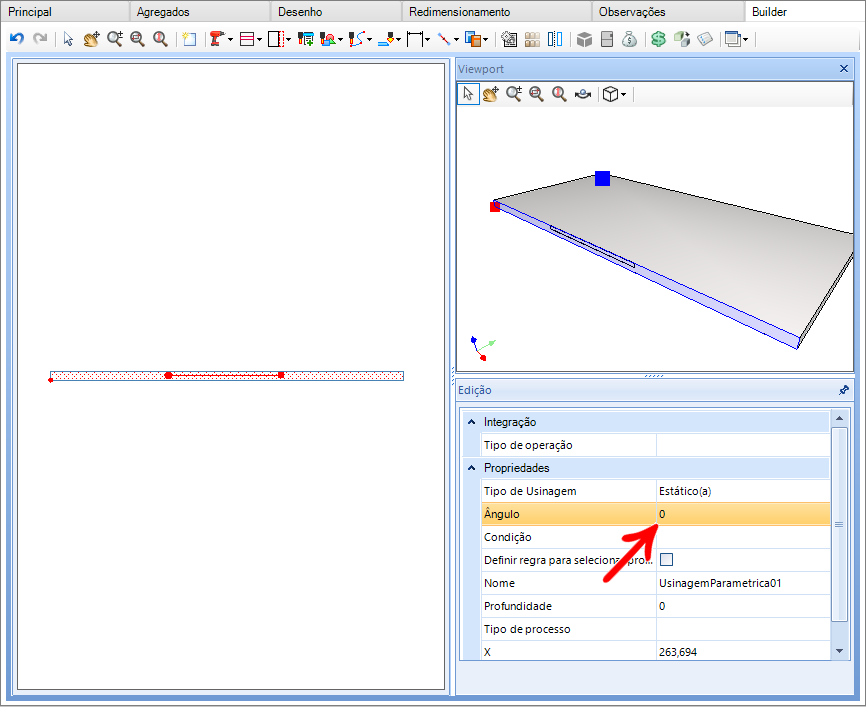This screenshot has height=707, width=866.
Task: Open the Observações tab
Action: pyautogui.click(x=632, y=12)
